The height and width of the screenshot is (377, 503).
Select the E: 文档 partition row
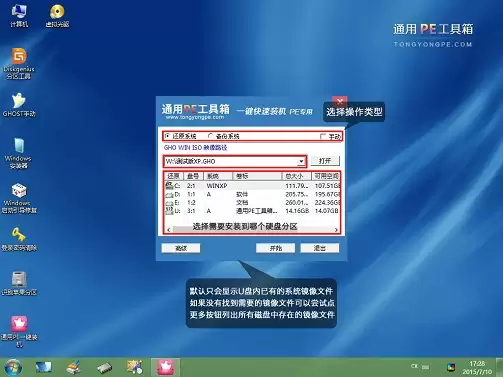pyautogui.click(x=252, y=202)
